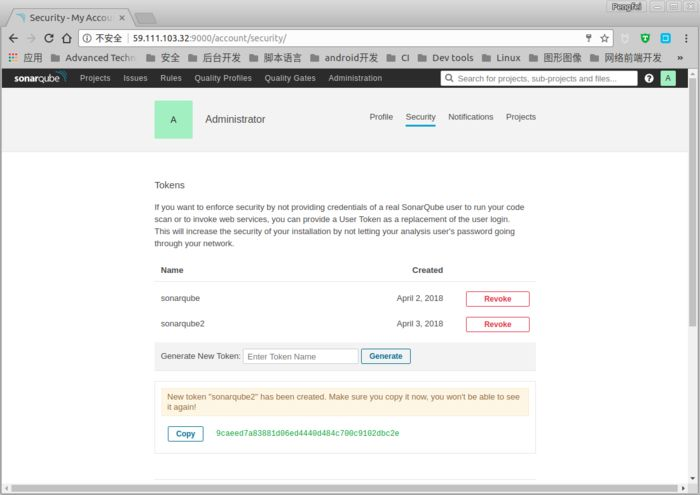Open the android开发 bookmark folder

344,58
